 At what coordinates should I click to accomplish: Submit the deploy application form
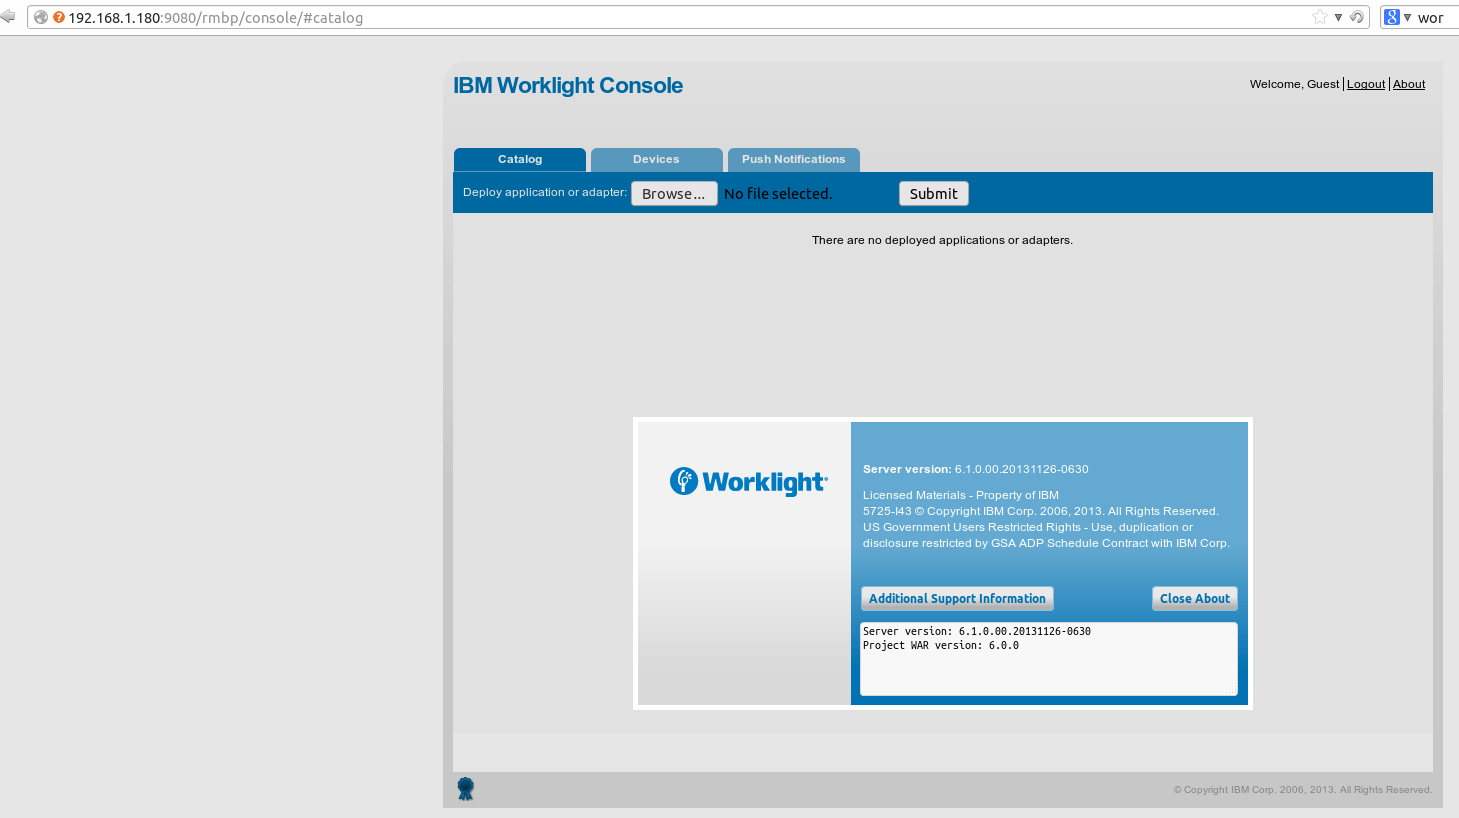point(934,194)
